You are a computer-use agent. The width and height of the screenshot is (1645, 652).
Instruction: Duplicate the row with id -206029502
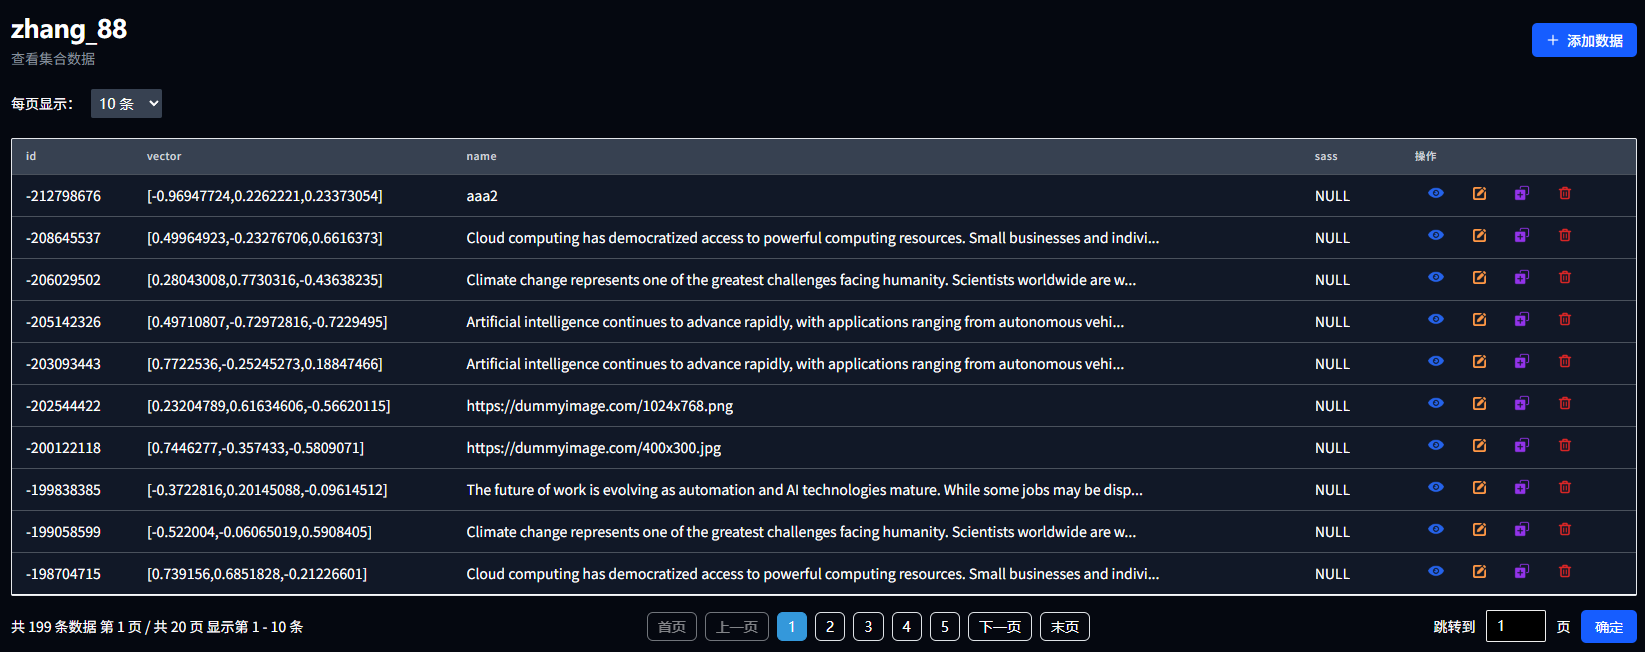(1521, 277)
